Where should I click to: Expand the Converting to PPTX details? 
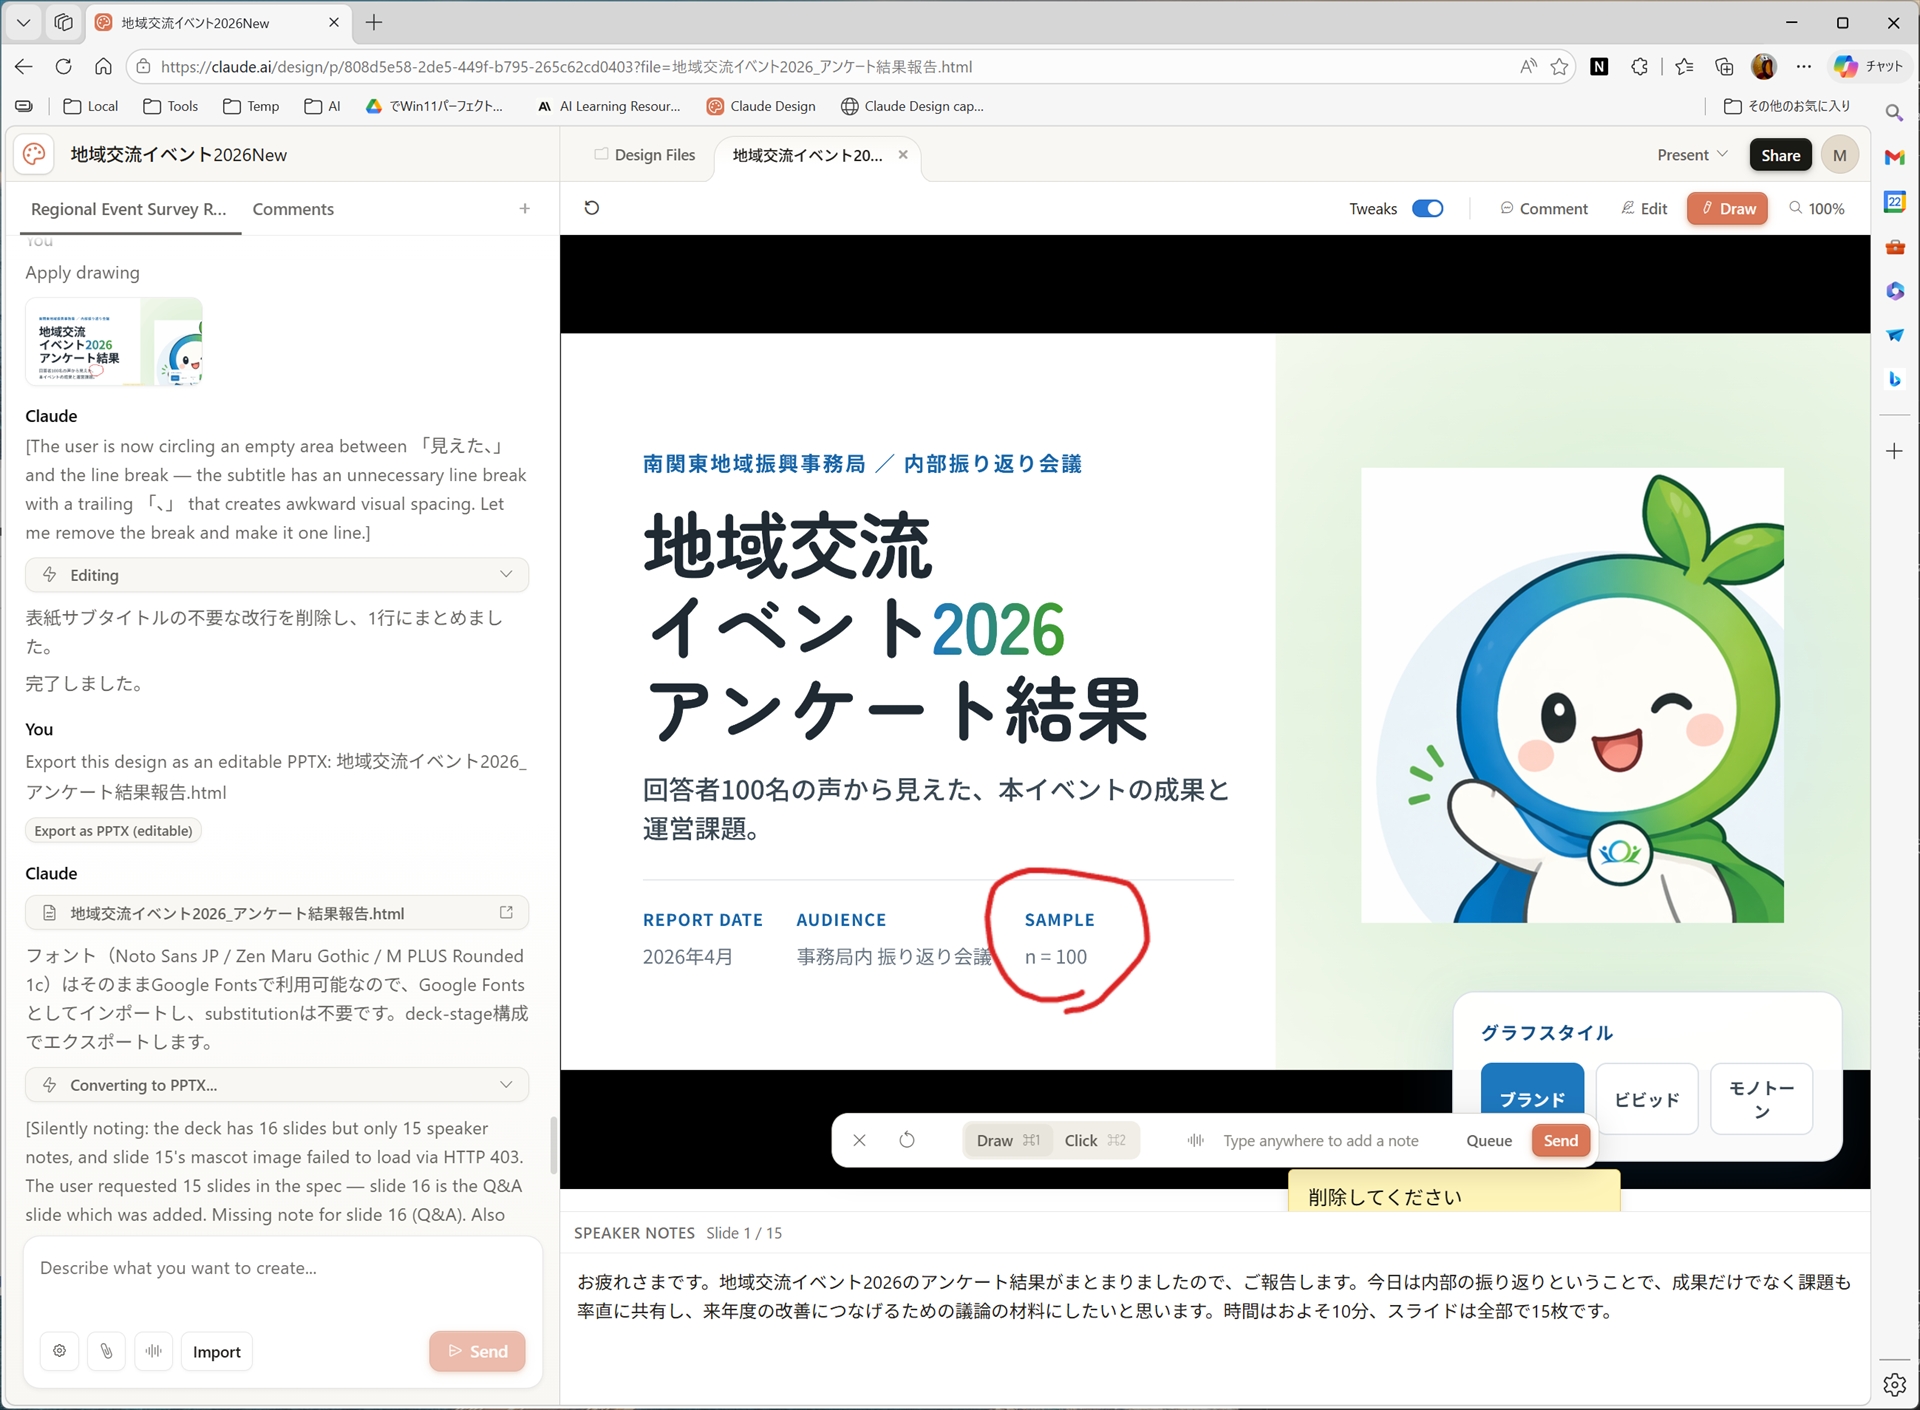tap(507, 1084)
